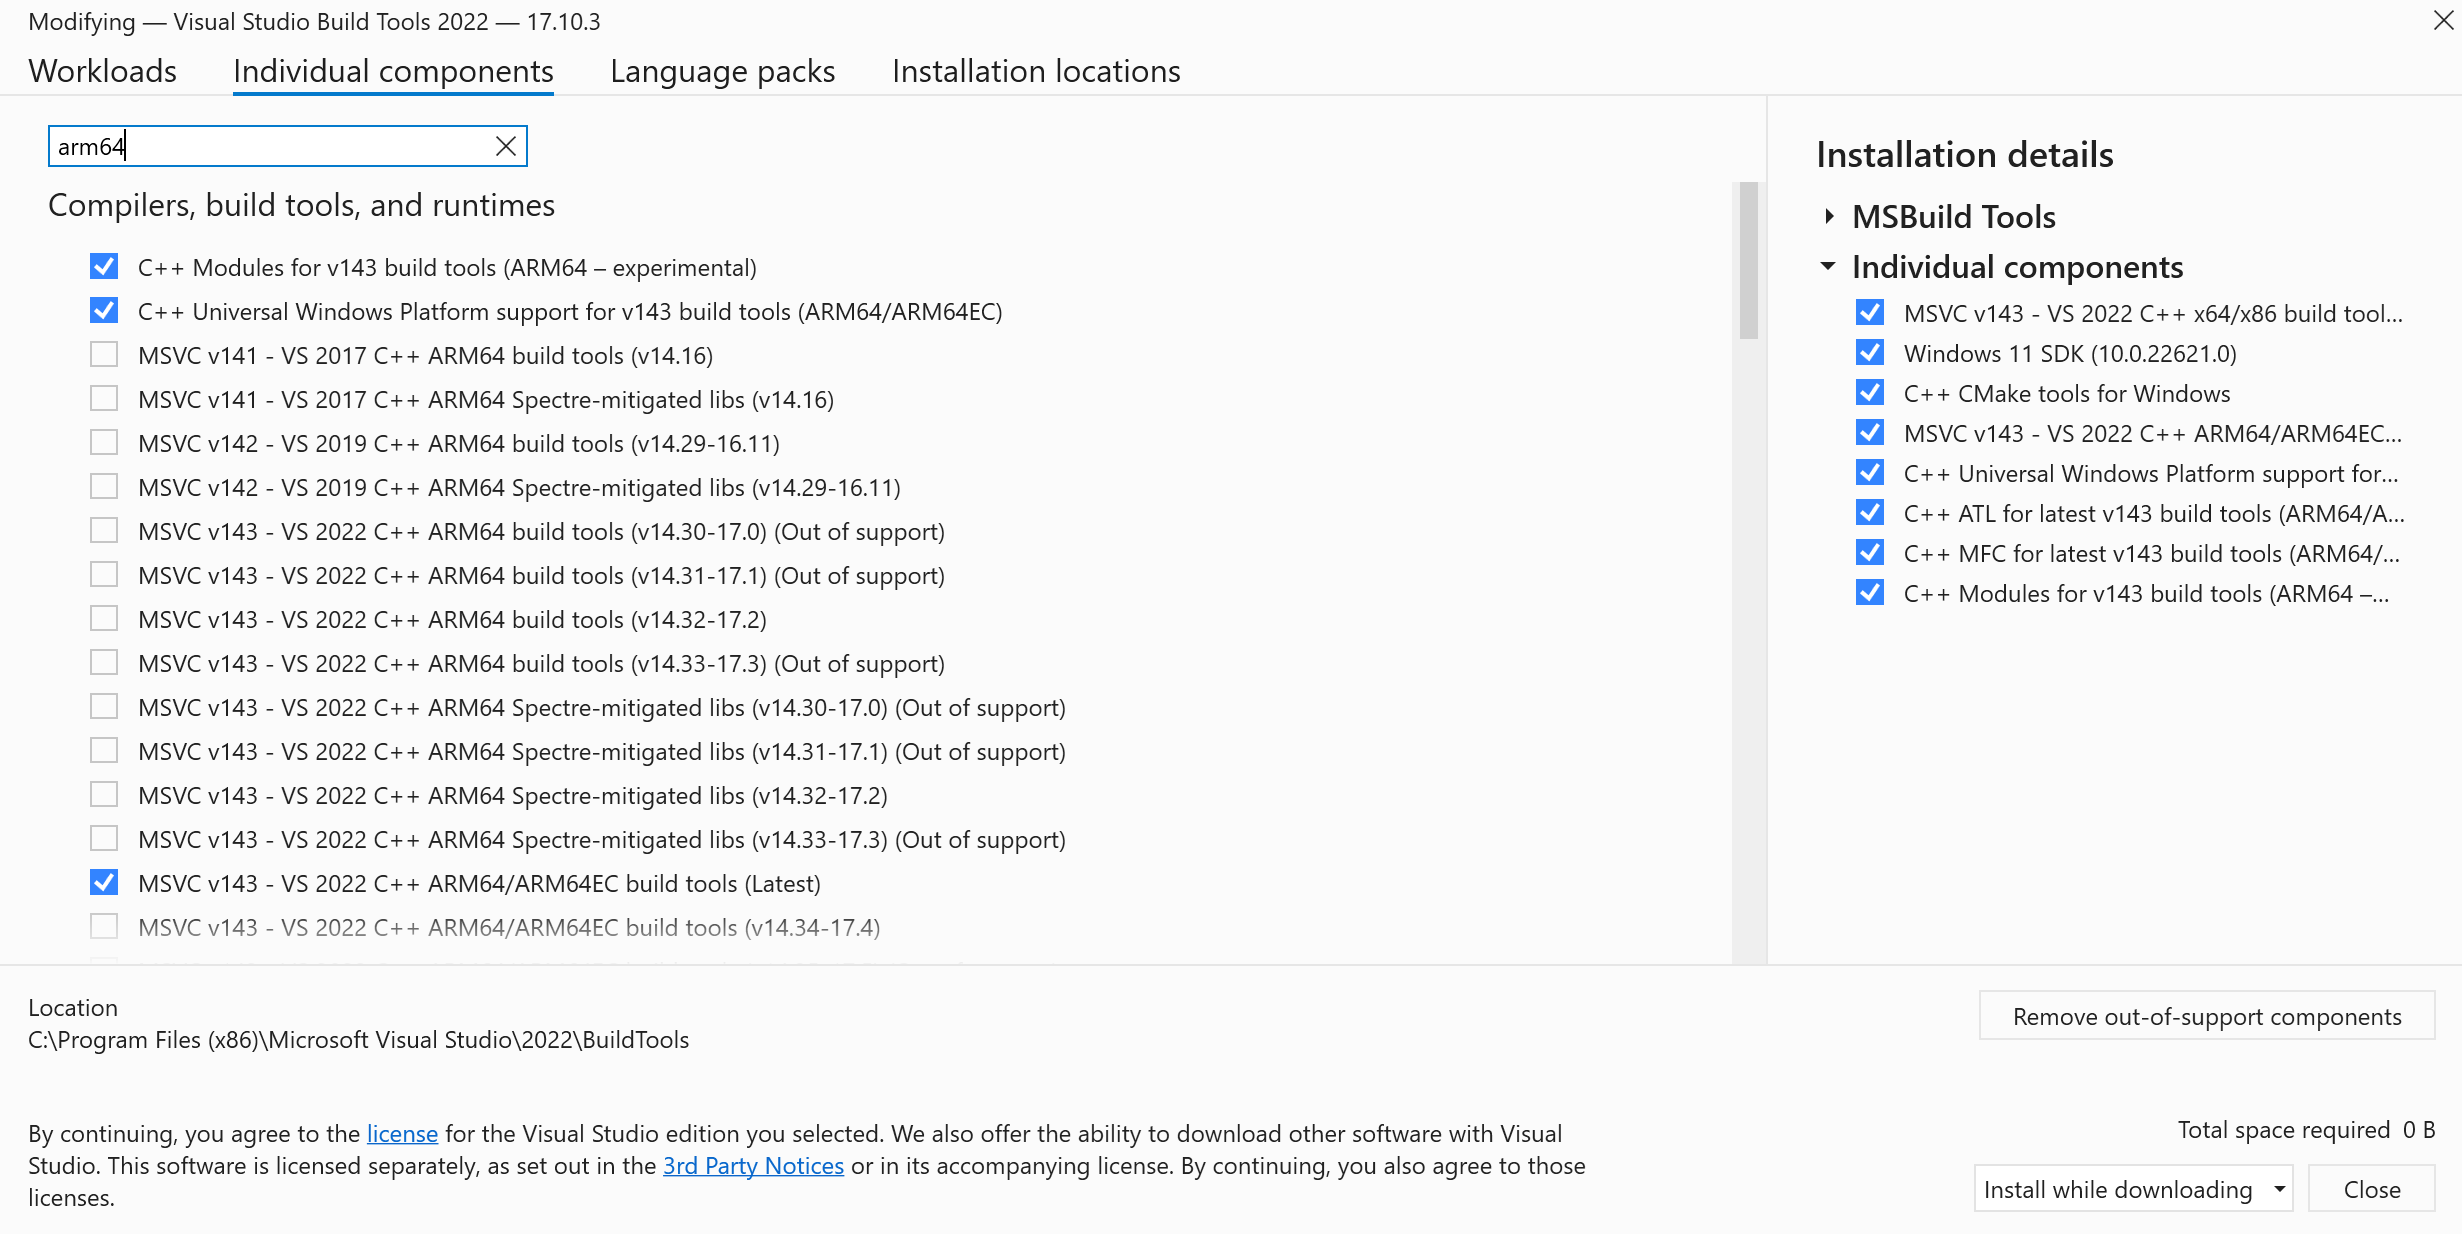Click Remove out-of-support components button
The height and width of the screenshot is (1234, 2462).
(2207, 1016)
